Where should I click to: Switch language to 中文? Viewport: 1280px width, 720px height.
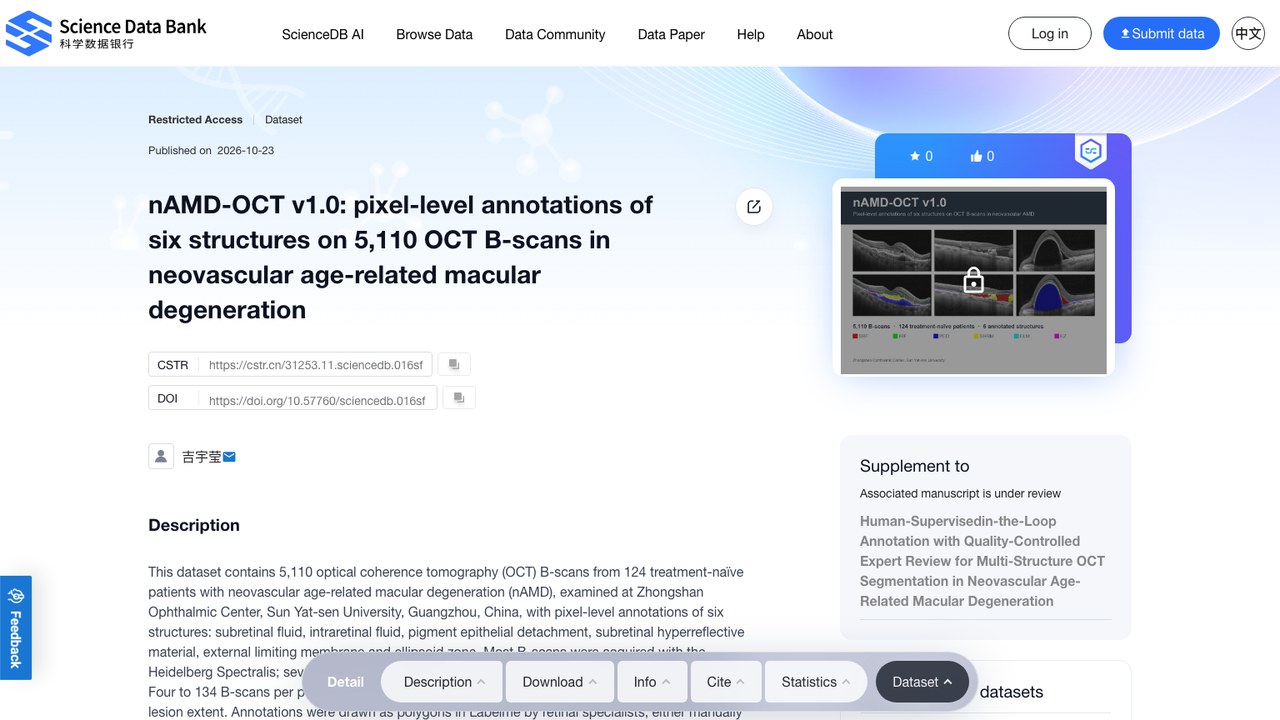[1248, 33]
